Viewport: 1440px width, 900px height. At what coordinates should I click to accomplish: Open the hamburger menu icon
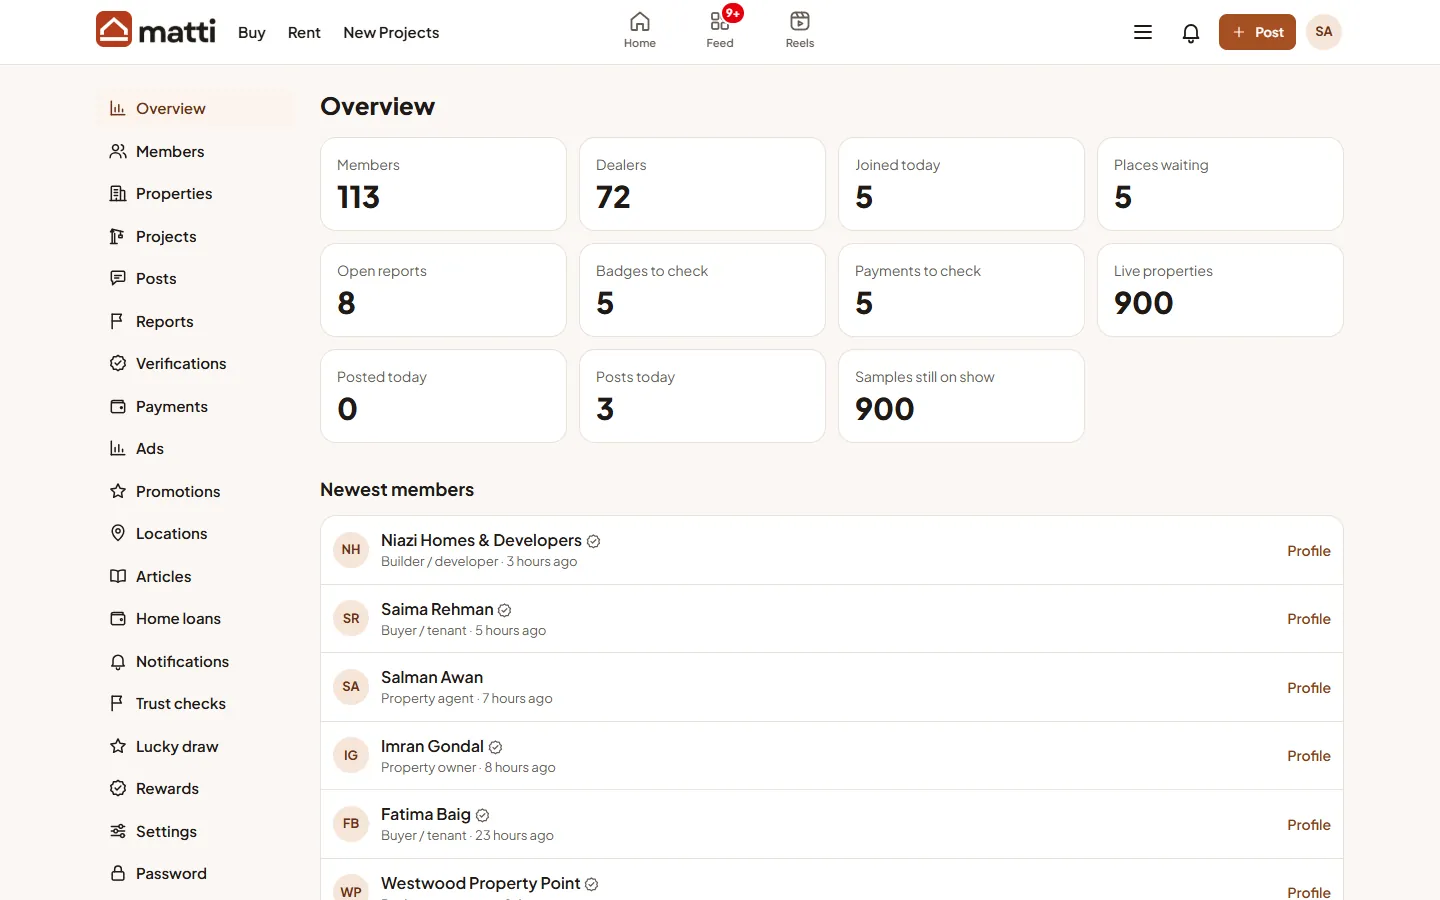pos(1143,32)
